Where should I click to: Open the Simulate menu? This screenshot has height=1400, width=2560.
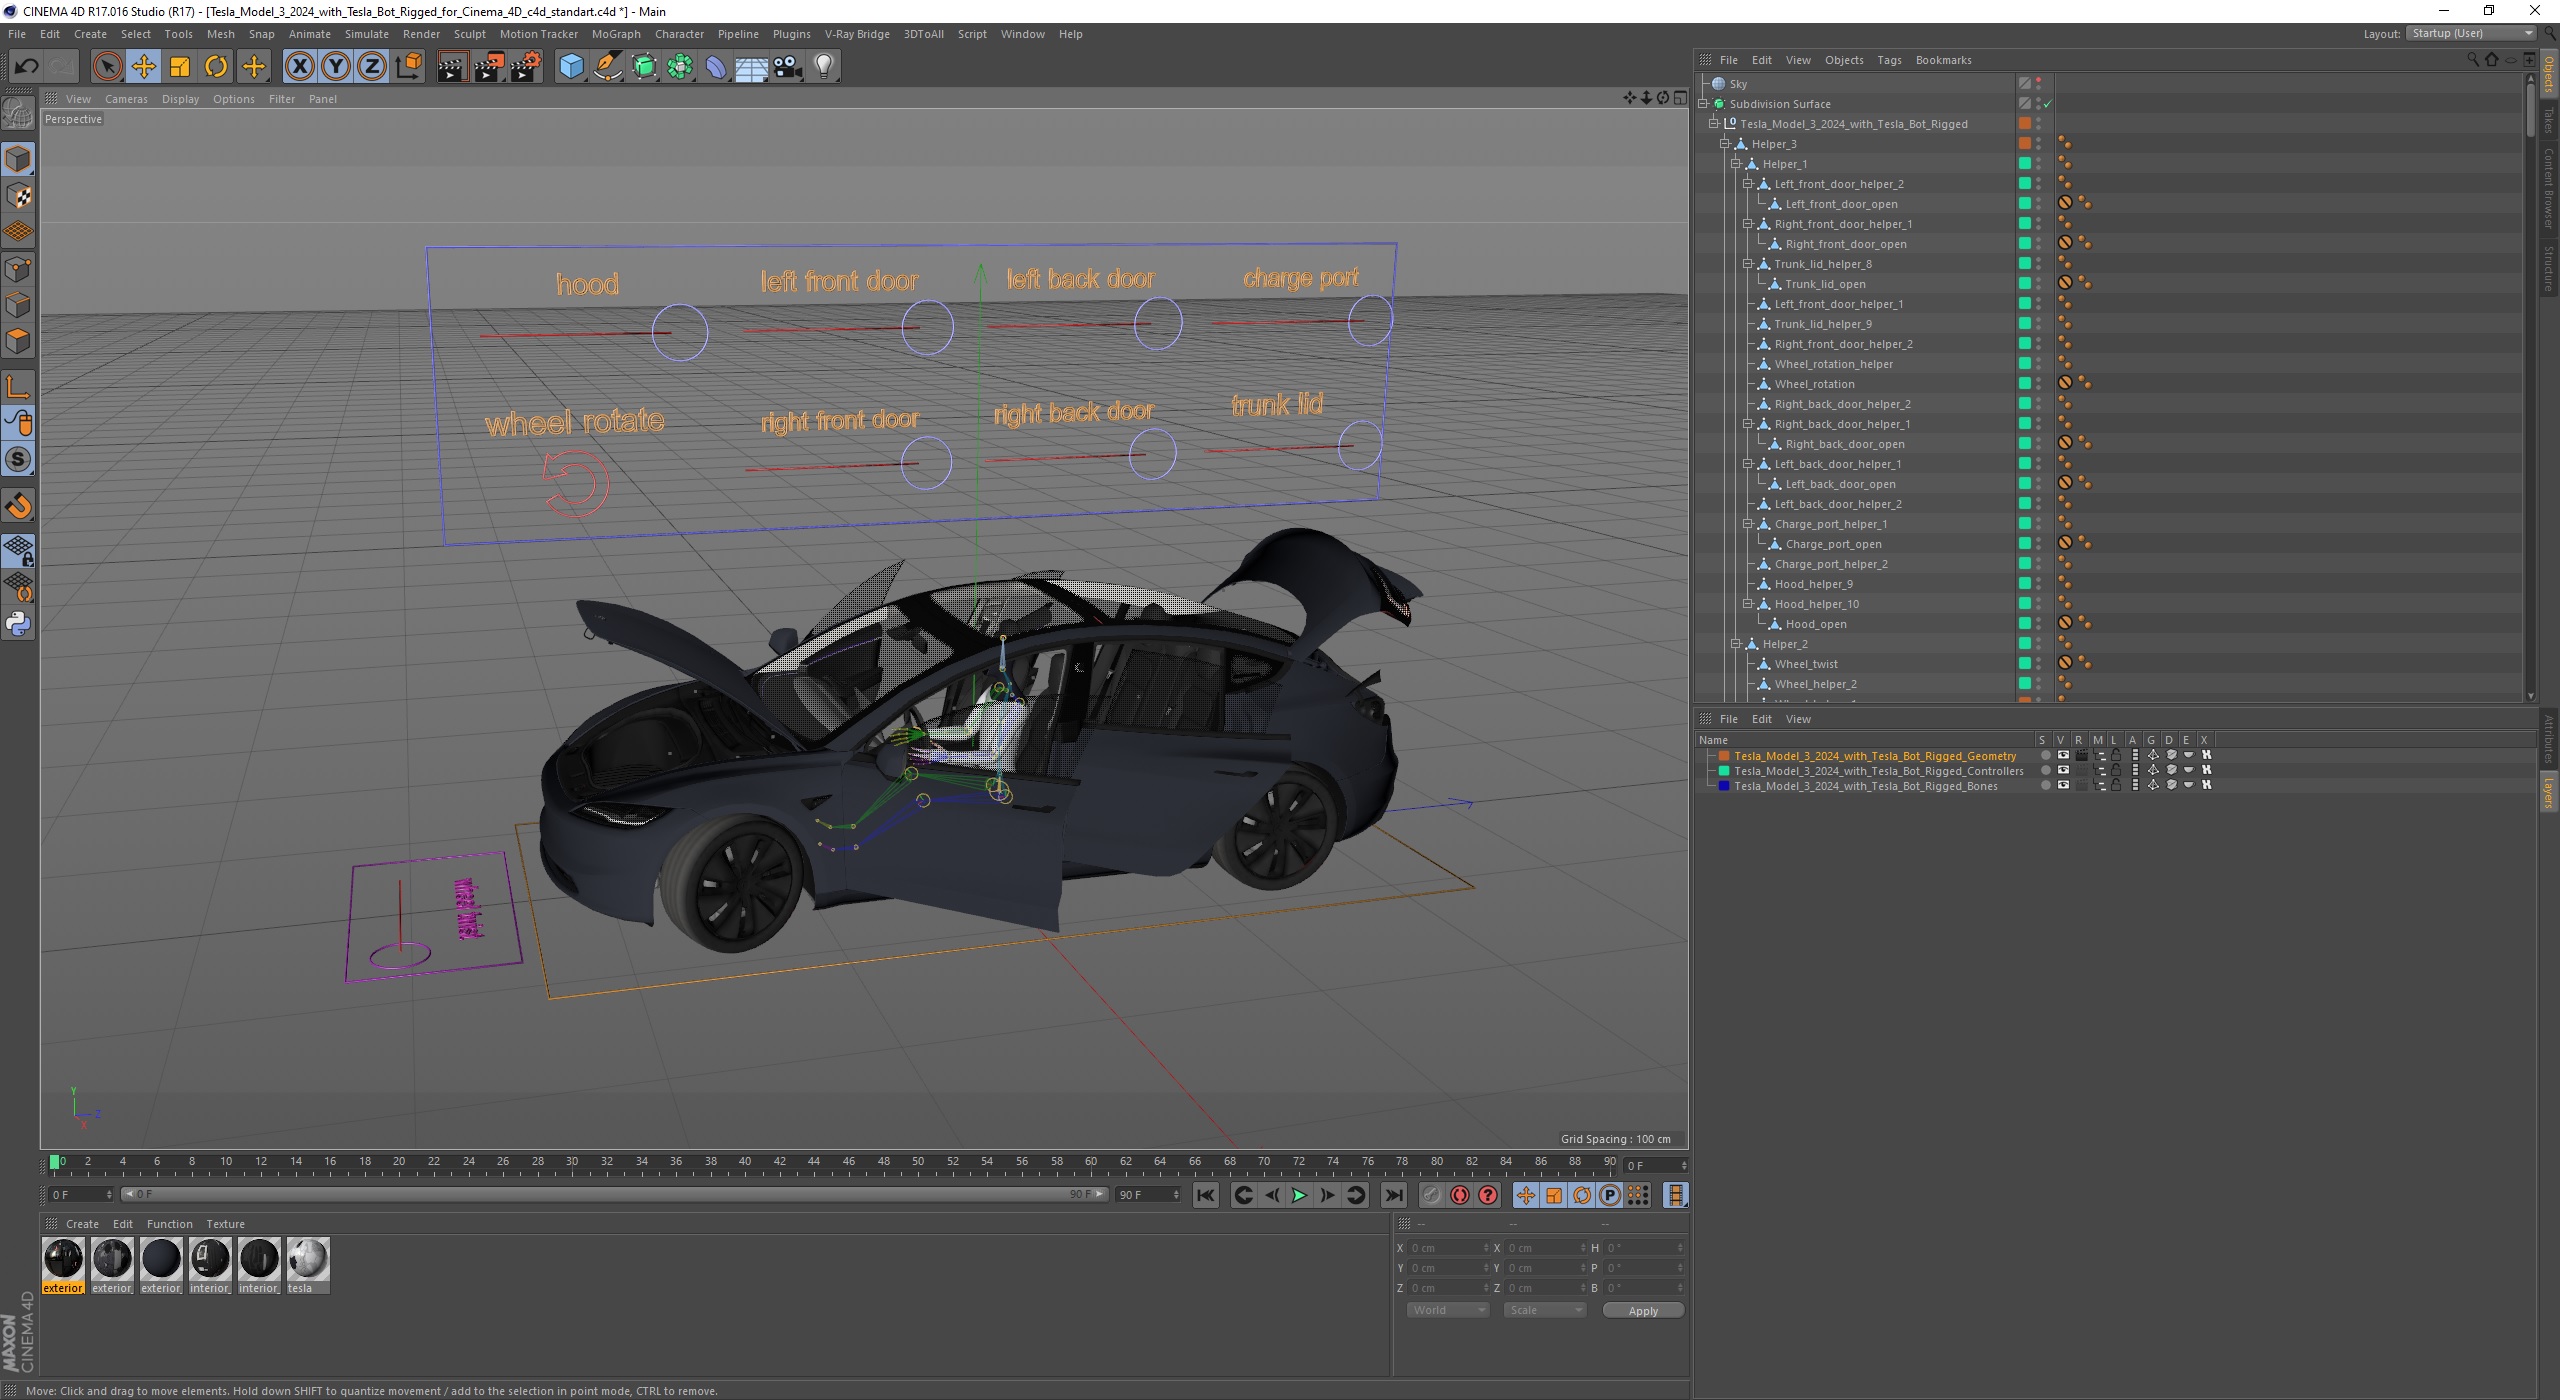point(367,34)
